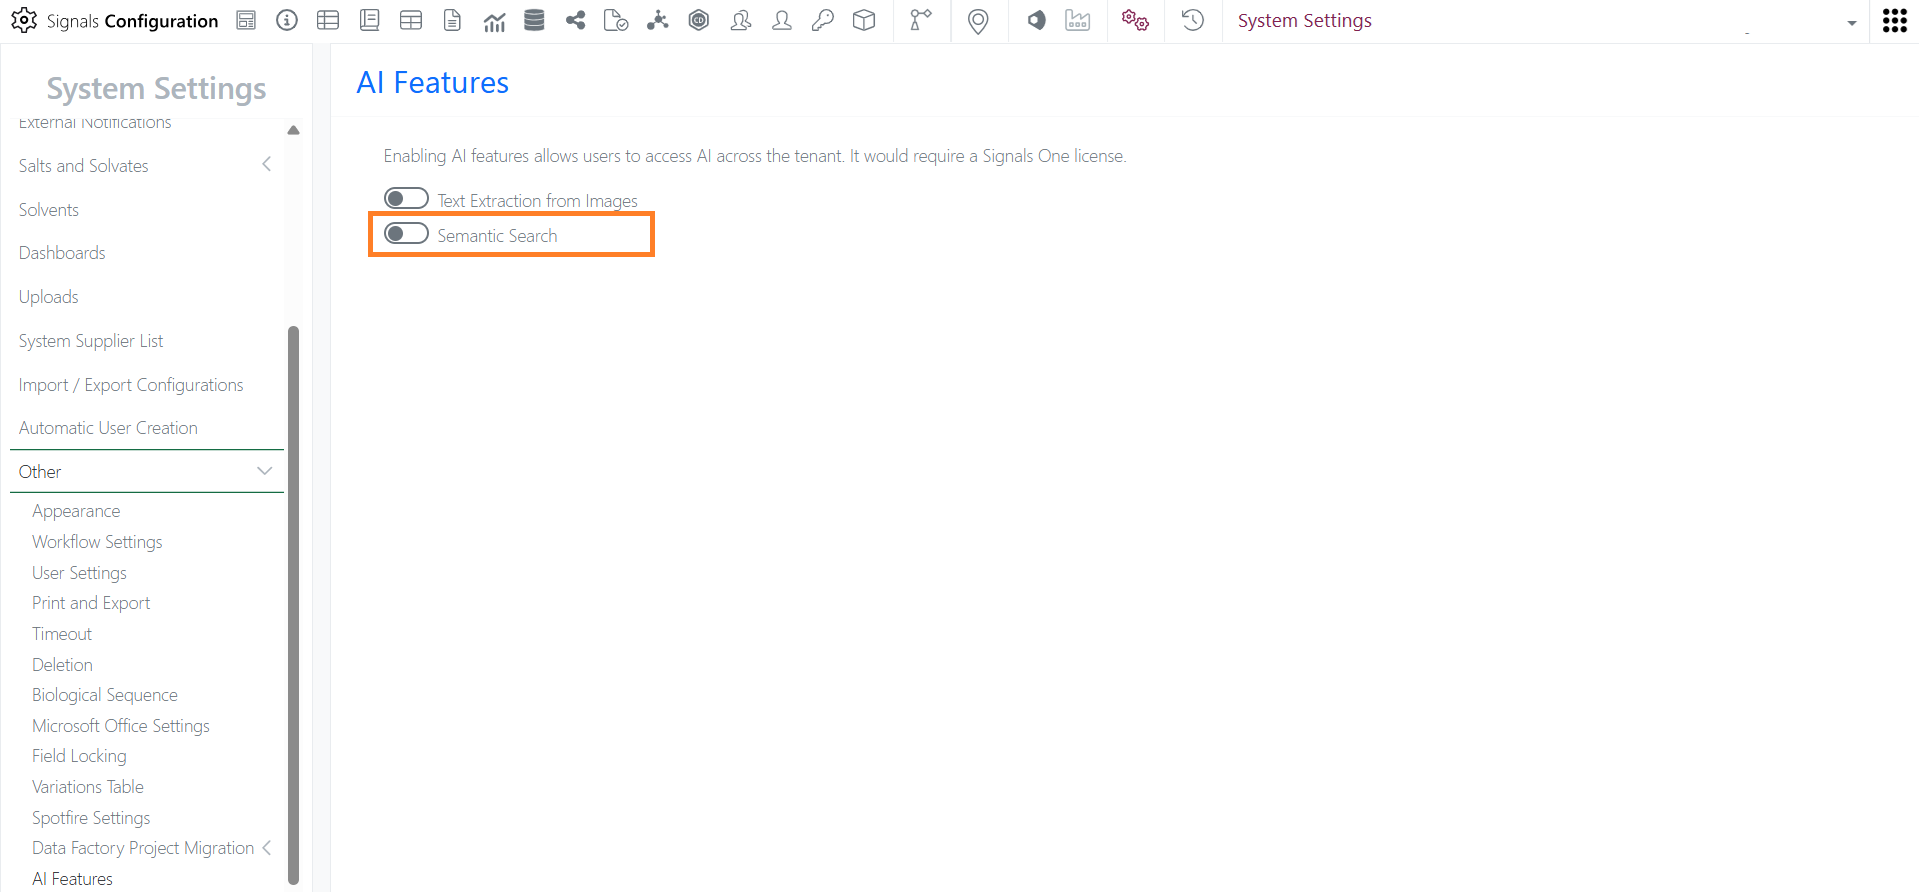Click the sidebar scrollbar thumb

(294, 605)
